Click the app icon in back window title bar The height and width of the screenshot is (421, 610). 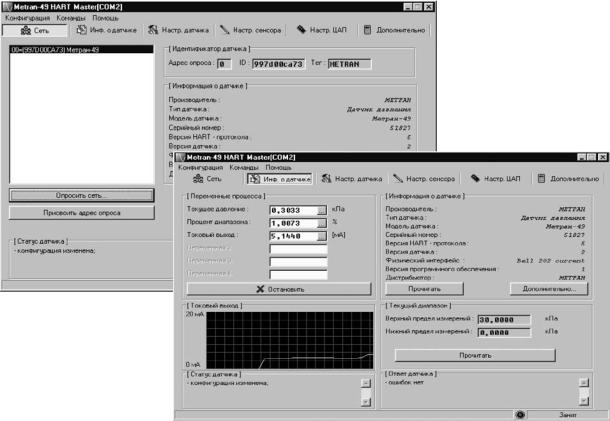tap(7, 7)
